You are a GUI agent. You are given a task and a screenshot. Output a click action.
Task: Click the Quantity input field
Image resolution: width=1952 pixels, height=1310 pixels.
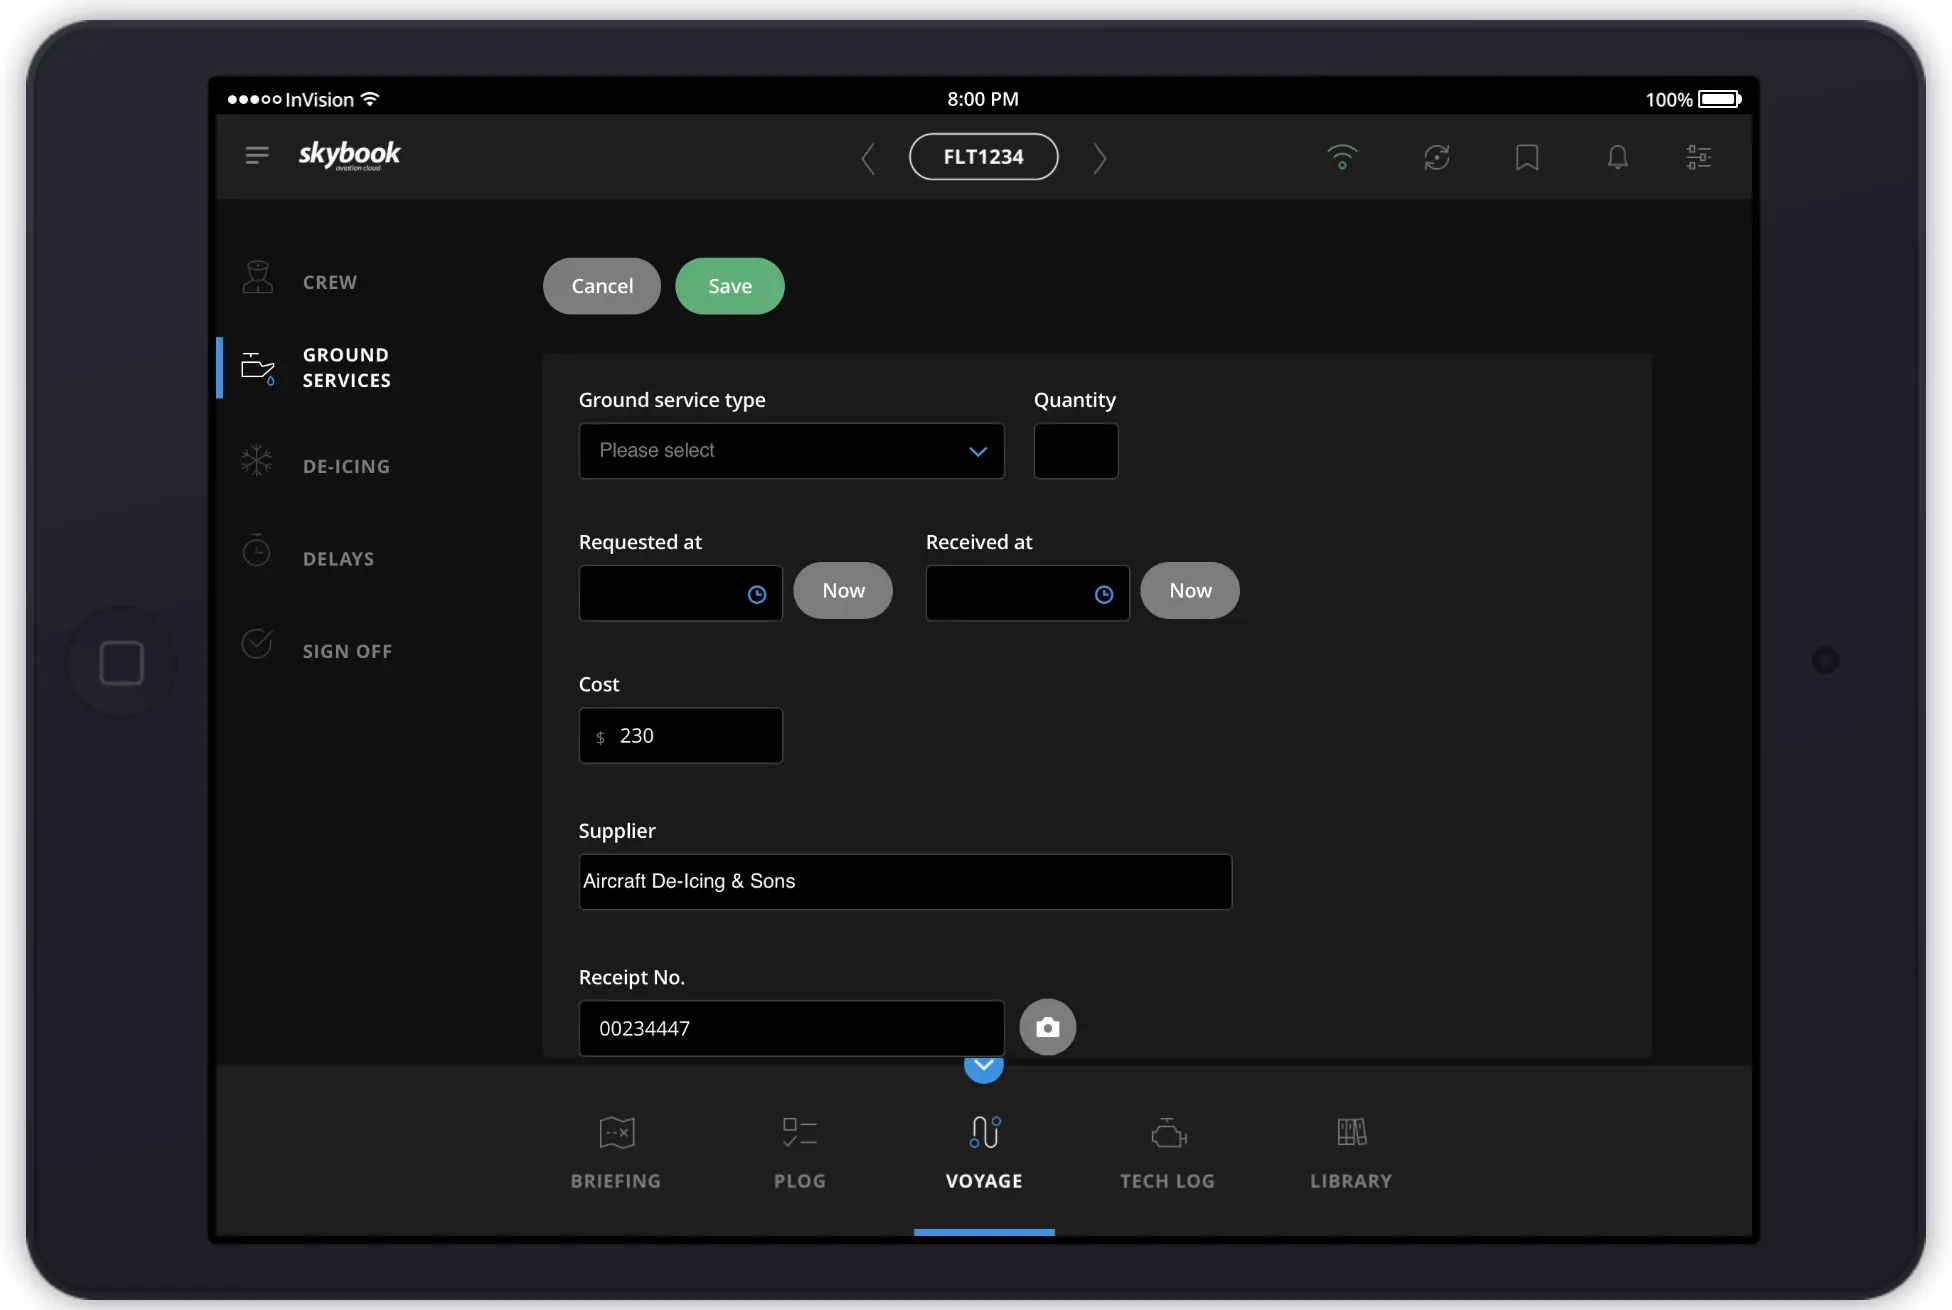[x=1075, y=451]
